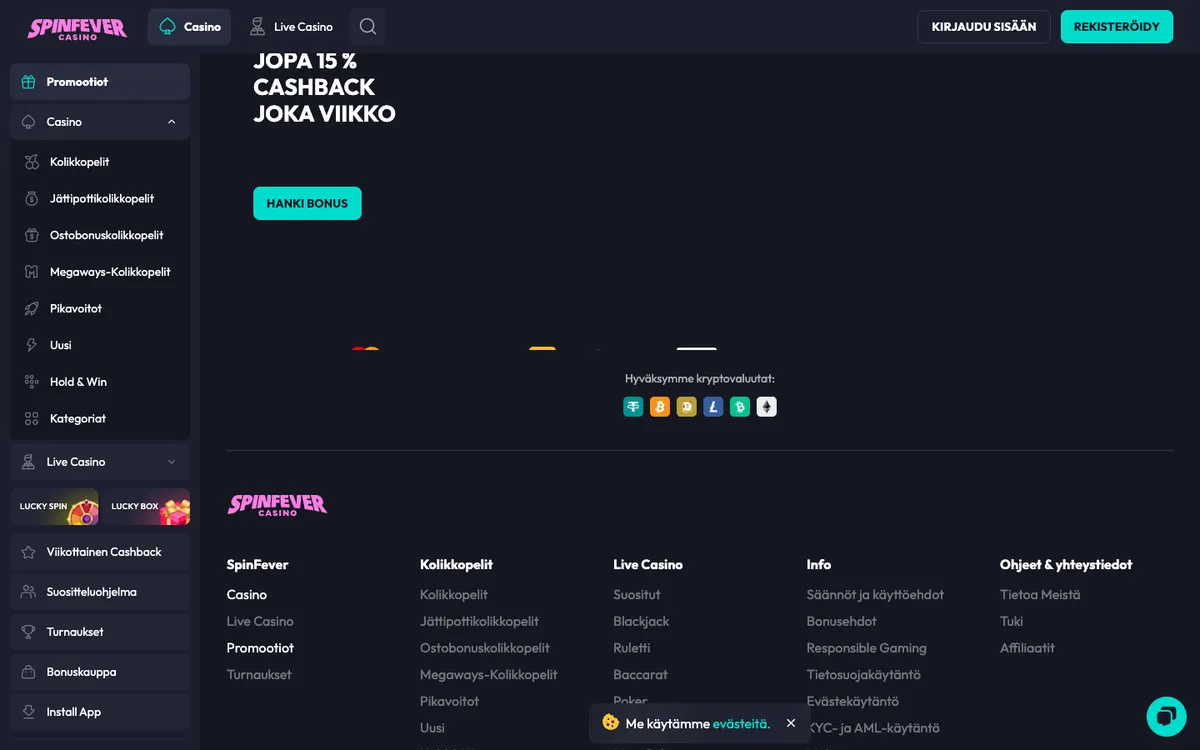Click the Tether crypto icon
Viewport: 1200px width, 750px height.
[633, 407]
